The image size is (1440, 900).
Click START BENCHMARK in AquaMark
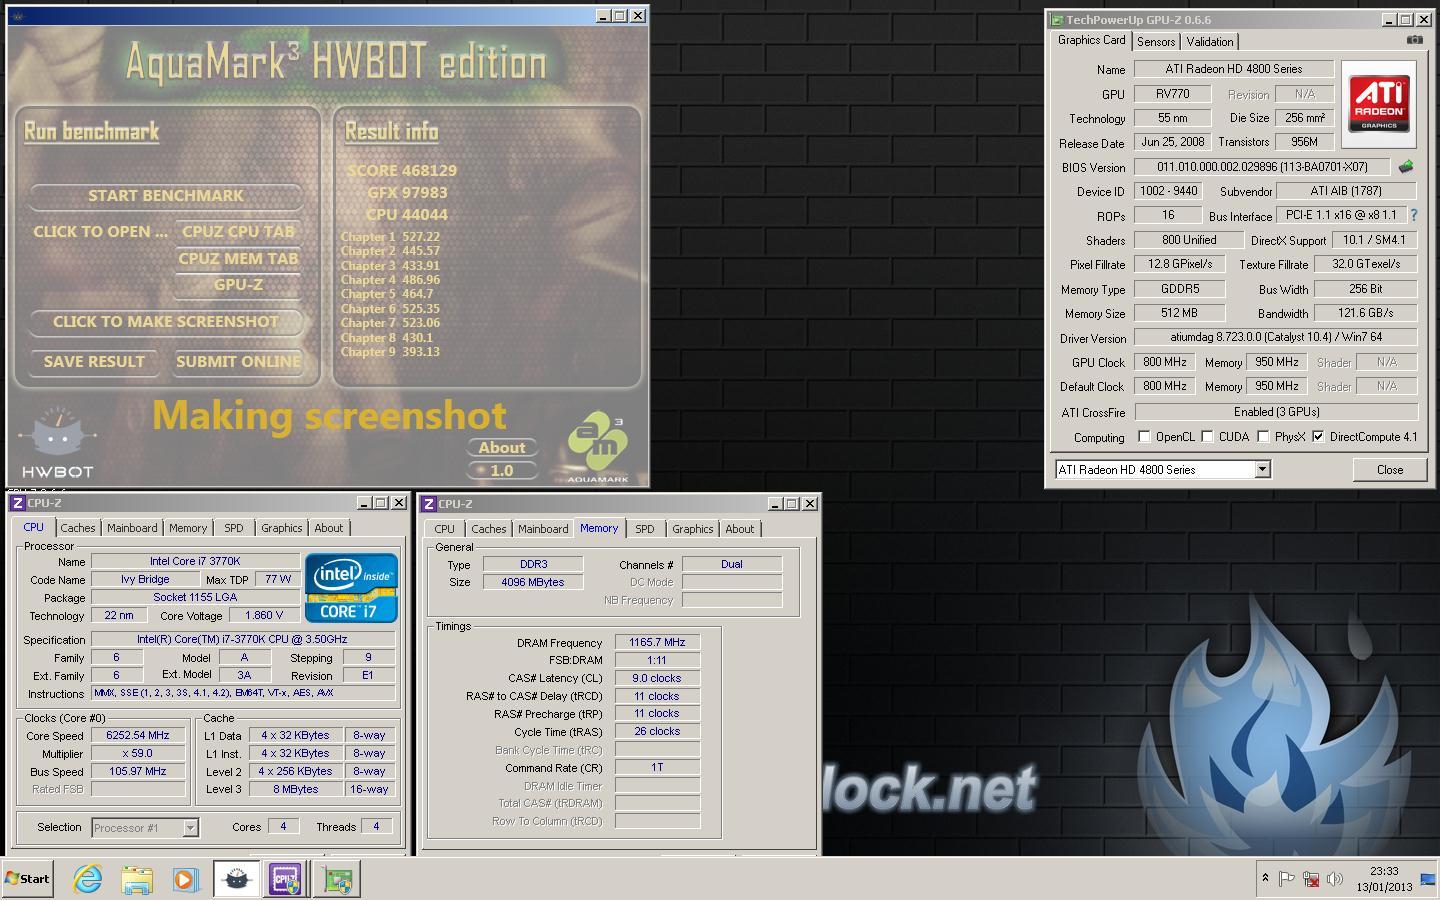tap(166, 196)
